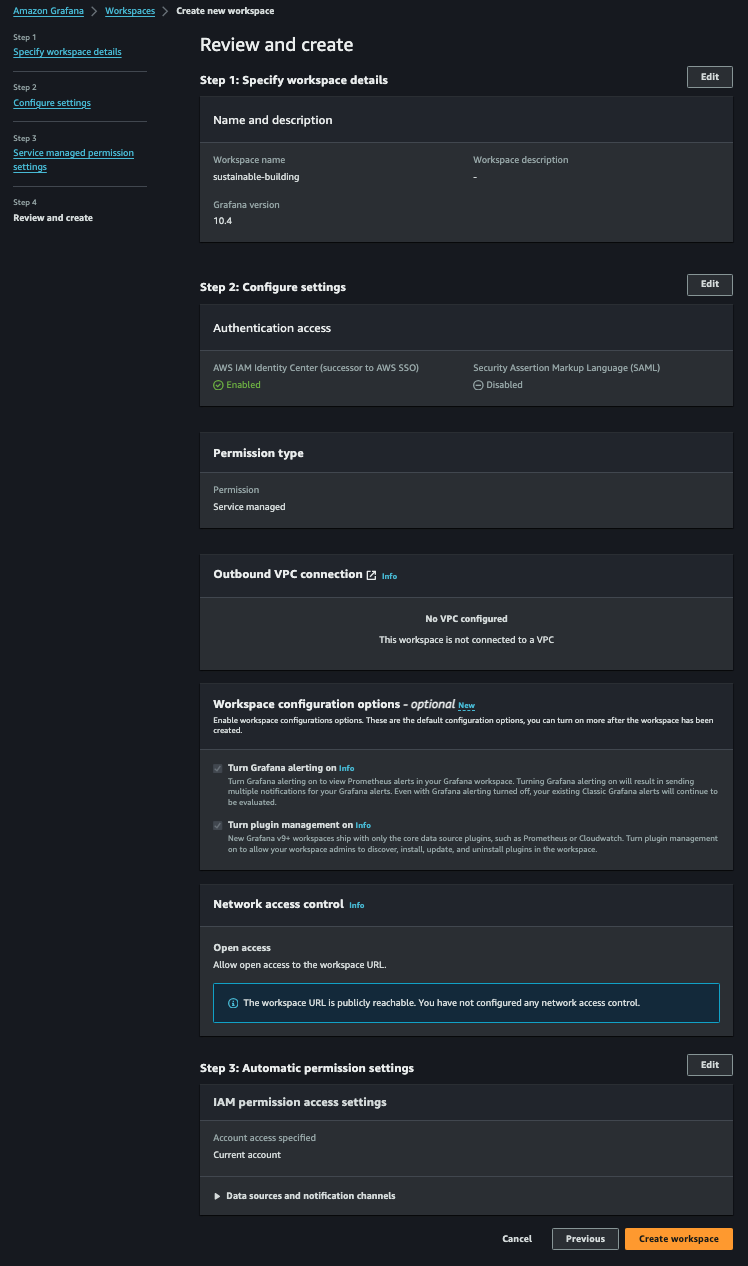This screenshot has height=1266, width=748.
Task: Open the New link beside Workspace configuration options
Action: coord(466,705)
